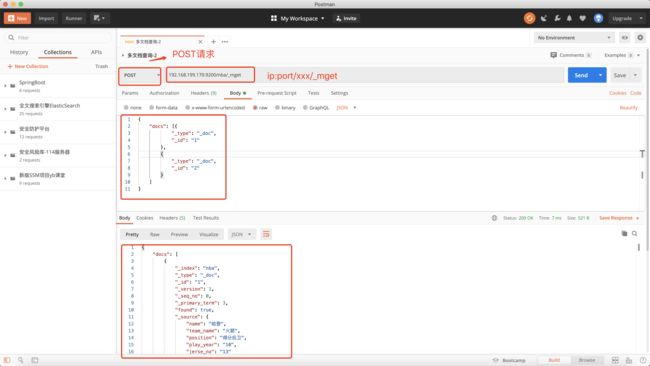Open the Runner button

click(73, 18)
